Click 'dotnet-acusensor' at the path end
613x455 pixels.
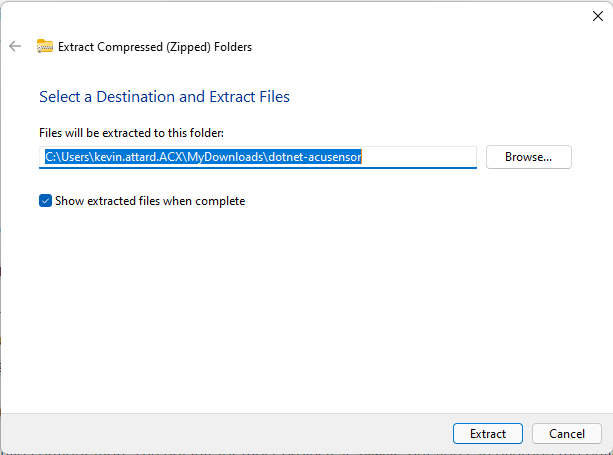[315, 157]
